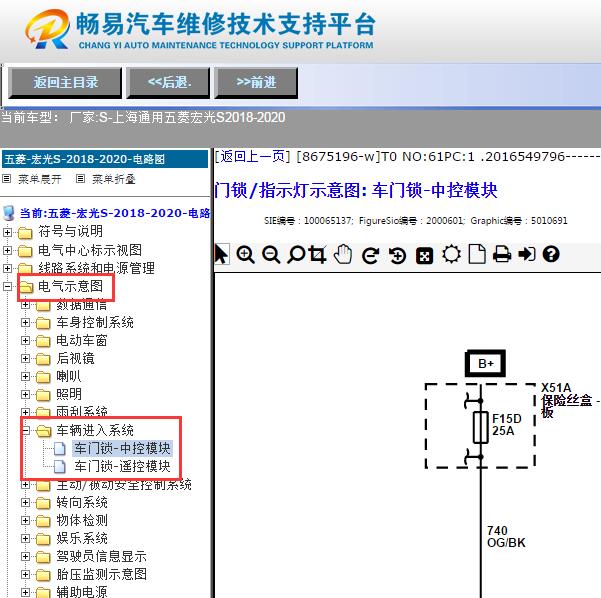Image resolution: width=601 pixels, height=598 pixels.
Task: Click the folder icon next to 娱乐系统
Action: click(x=43, y=539)
